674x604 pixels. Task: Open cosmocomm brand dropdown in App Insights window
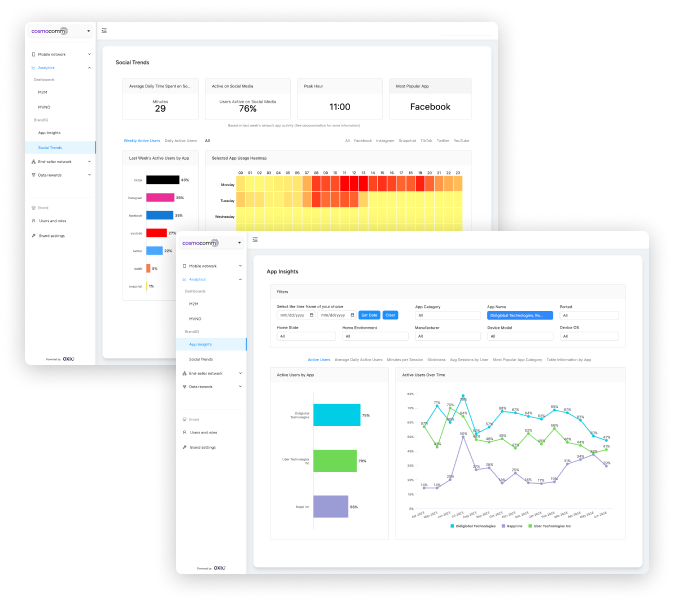coord(239,243)
